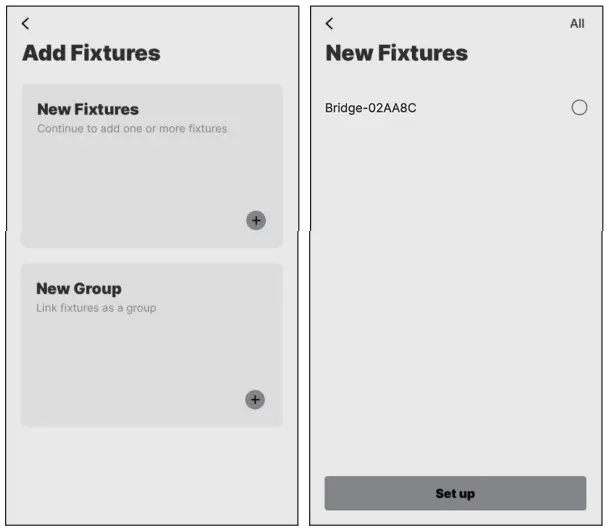Tap All to select every fixture
Screen dimensions: 609x529
pyautogui.click(x=577, y=24)
